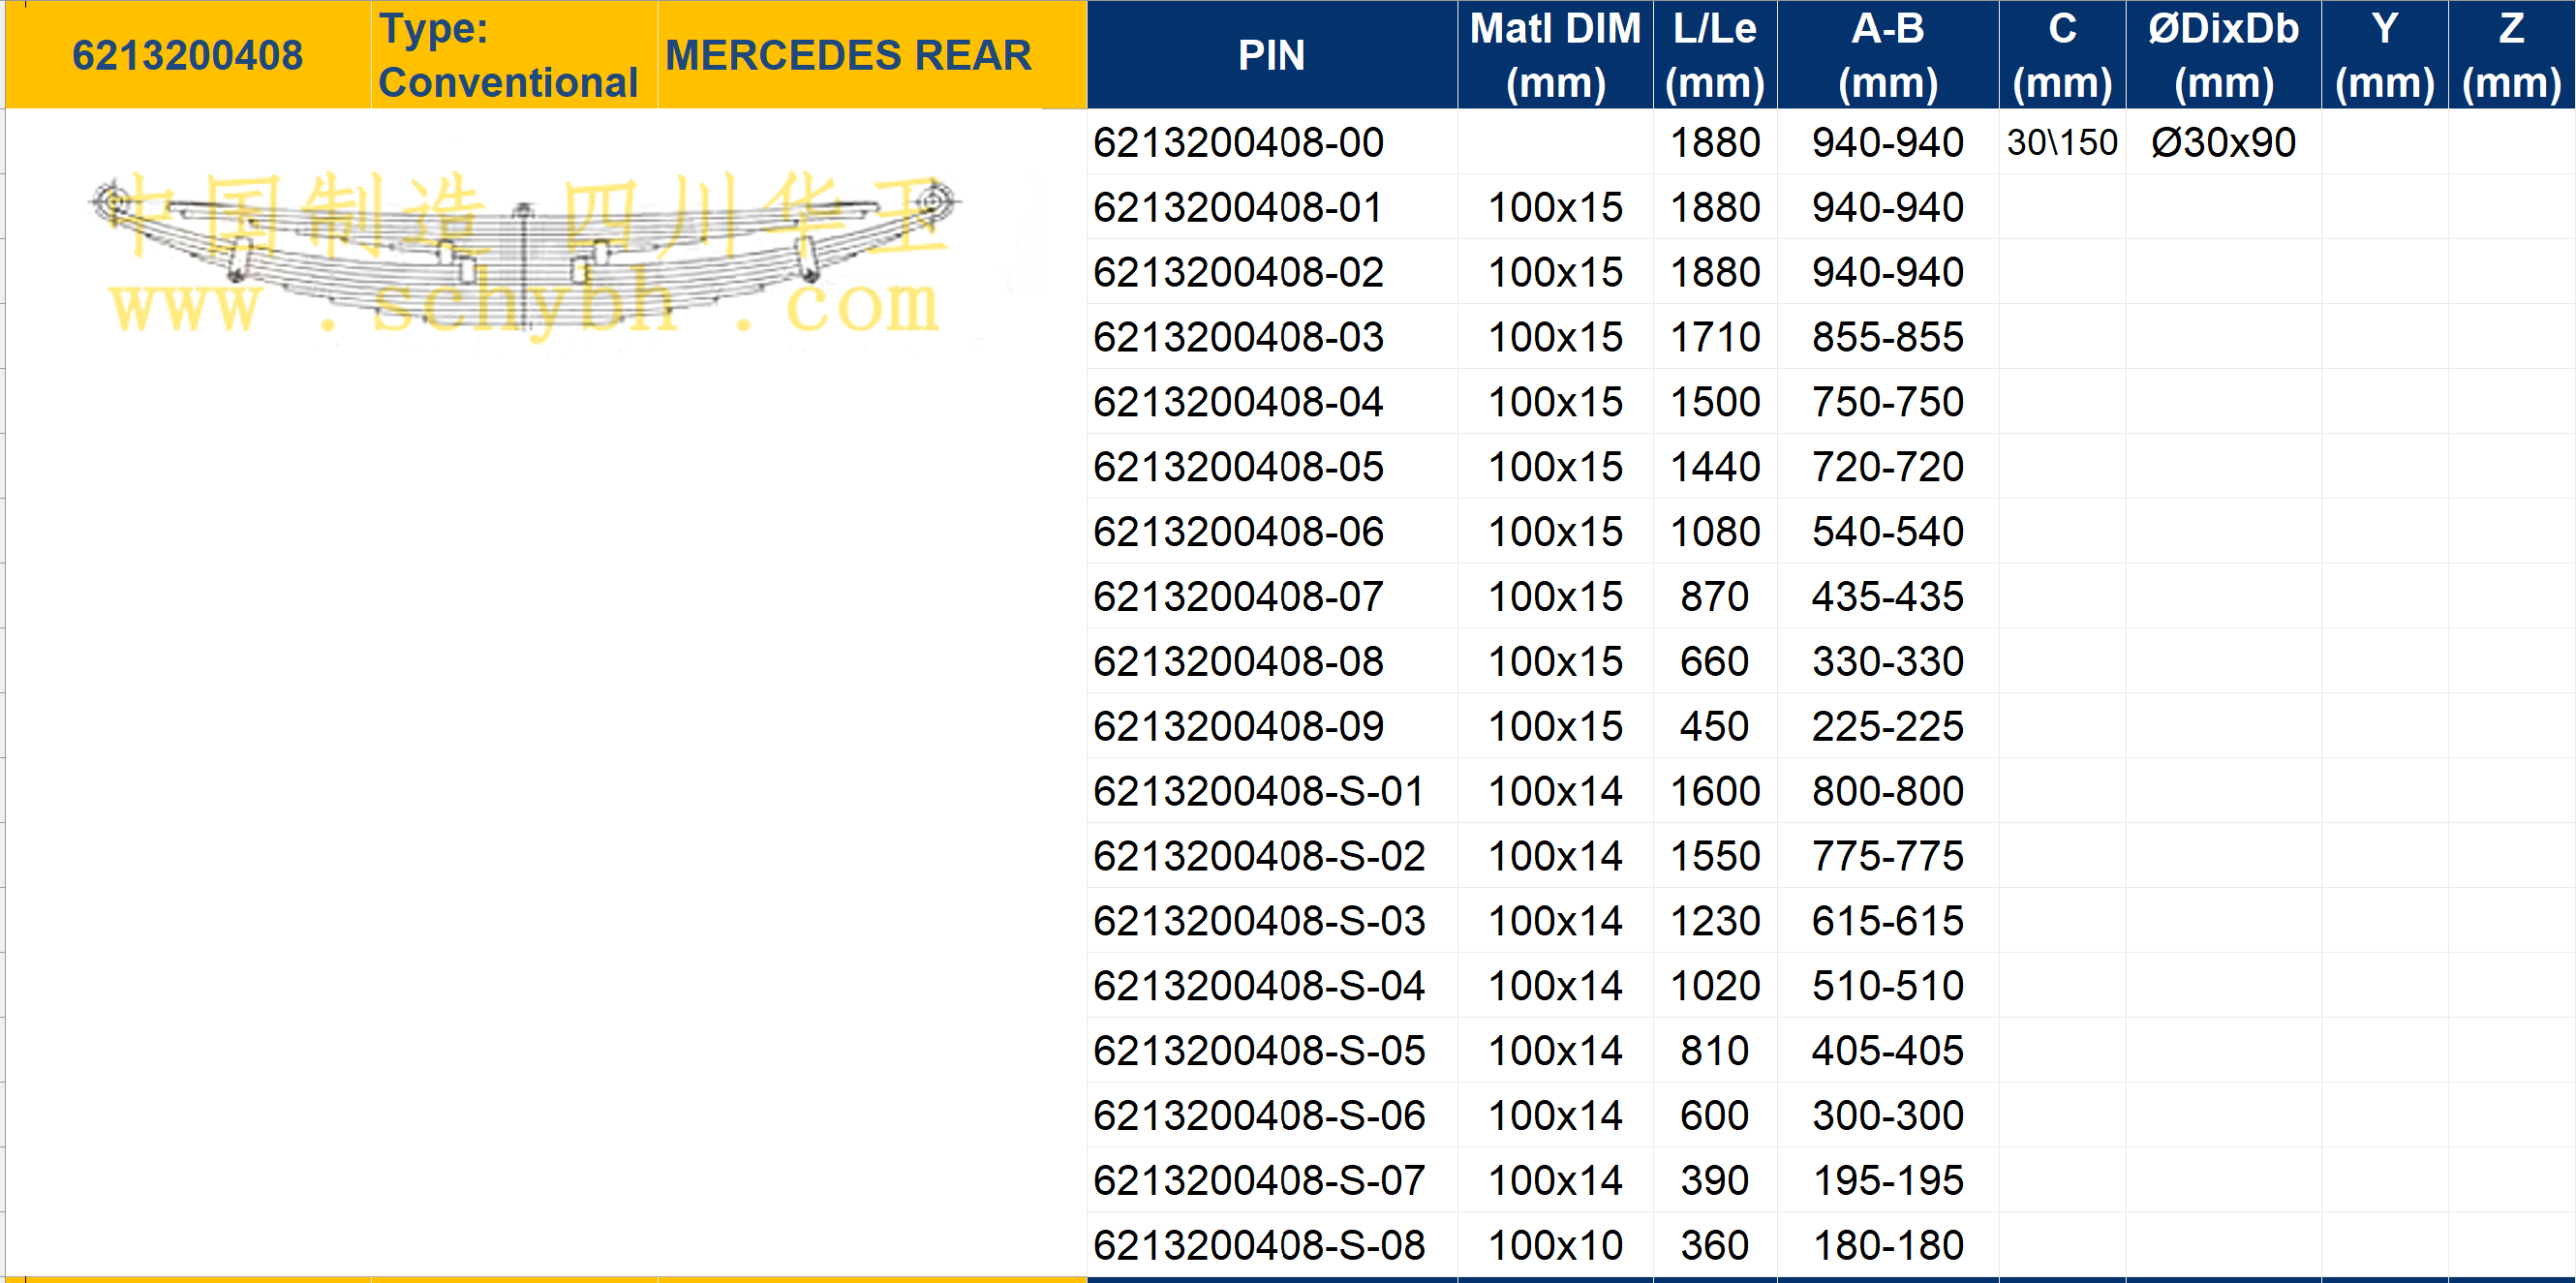This screenshot has width=2576, height=1283.
Task: Select the 435-435 cell
Action: (x=1888, y=596)
